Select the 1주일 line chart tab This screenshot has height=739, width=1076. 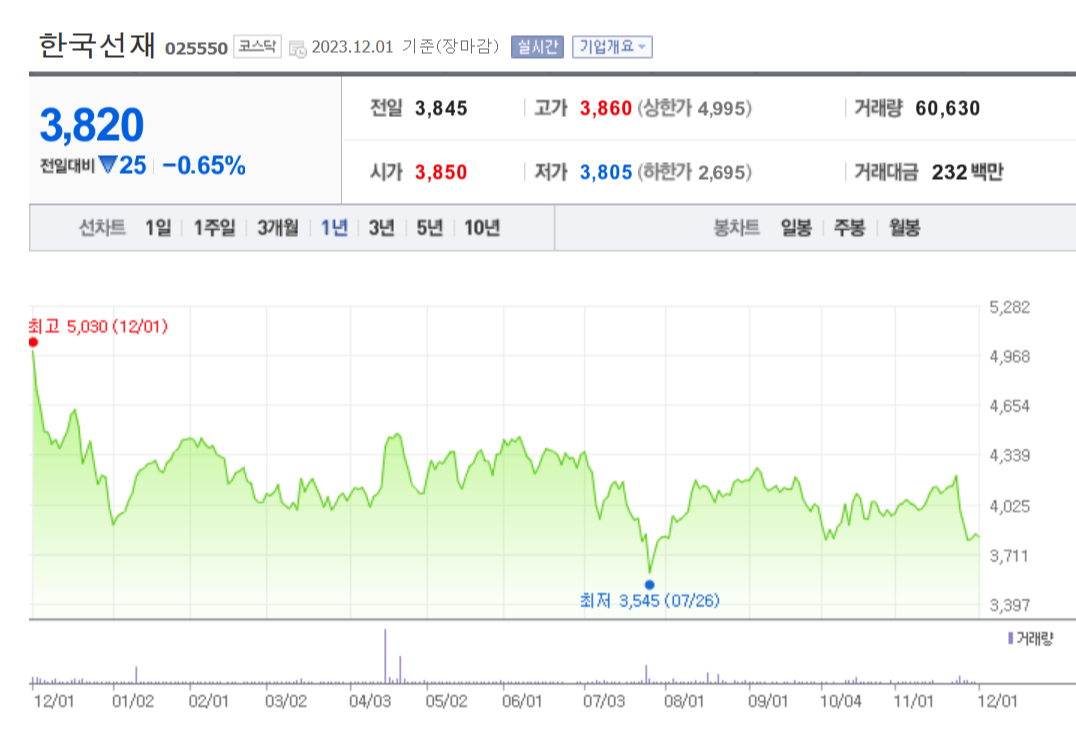pos(214,227)
